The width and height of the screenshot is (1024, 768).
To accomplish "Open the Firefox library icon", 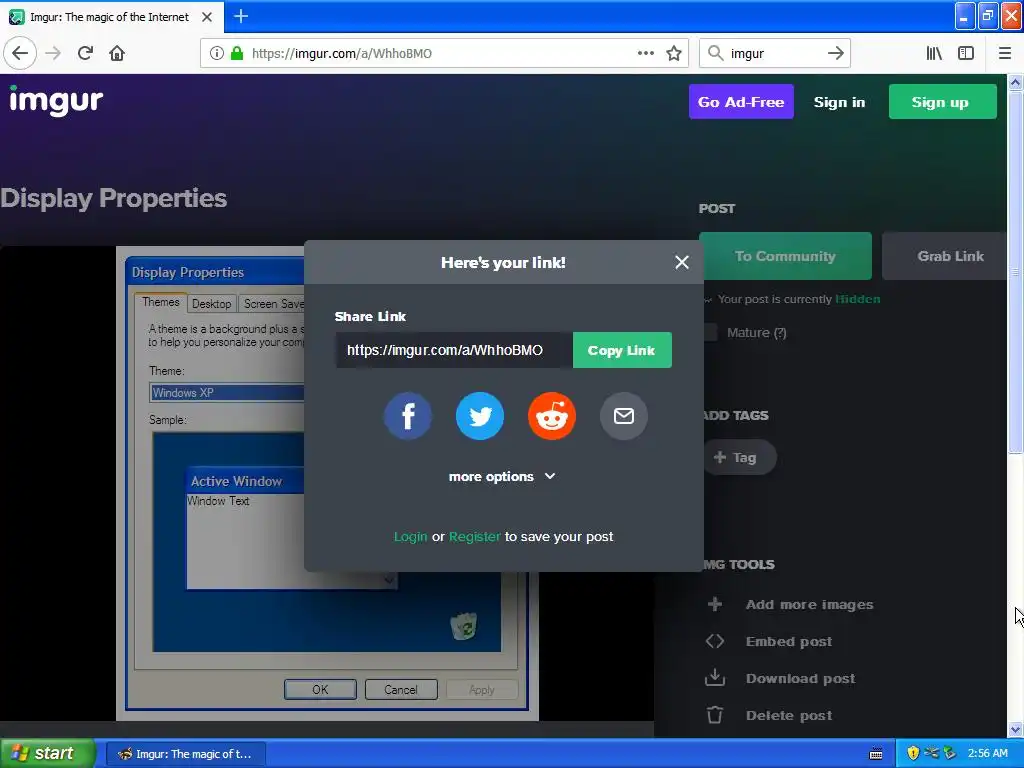I will coord(934,54).
